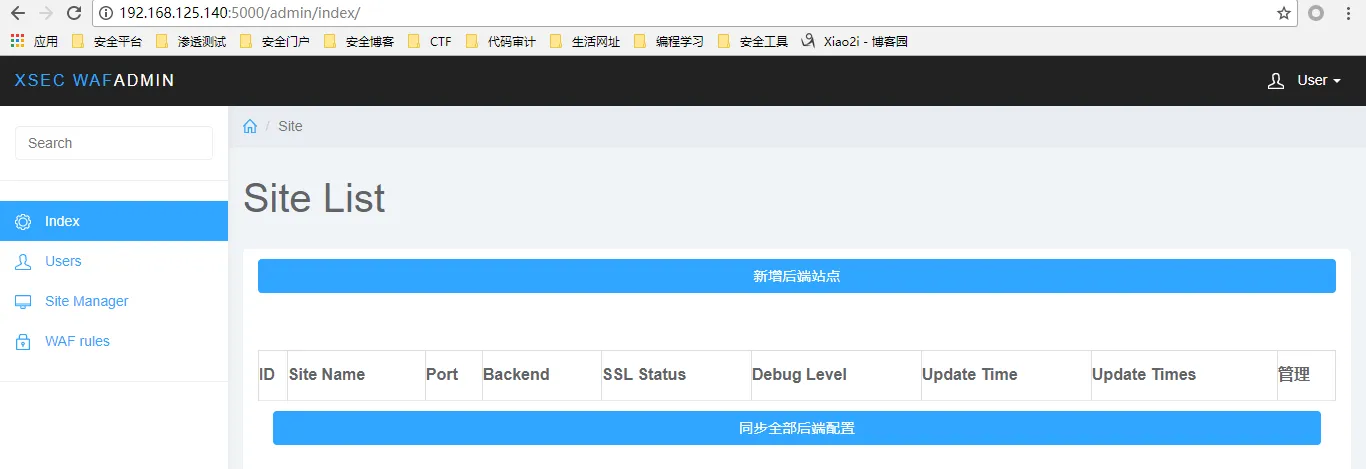The width and height of the screenshot is (1366, 469).
Task: Click the user avatar icon in header
Action: coord(1276,81)
